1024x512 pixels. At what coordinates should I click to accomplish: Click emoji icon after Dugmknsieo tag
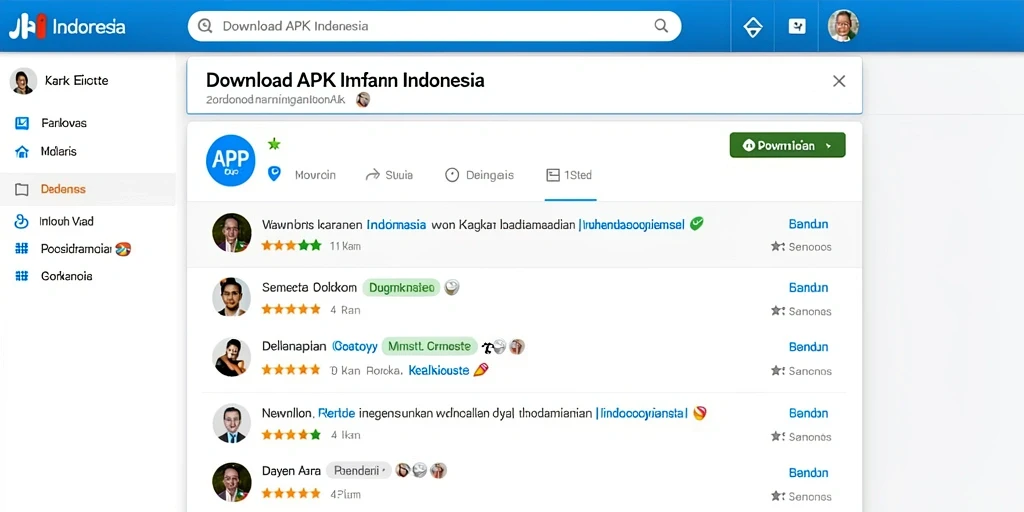point(452,287)
